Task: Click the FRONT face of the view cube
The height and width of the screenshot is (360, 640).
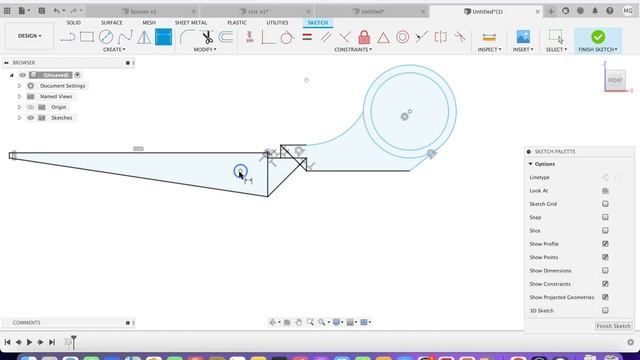Action: pyautogui.click(x=615, y=80)
